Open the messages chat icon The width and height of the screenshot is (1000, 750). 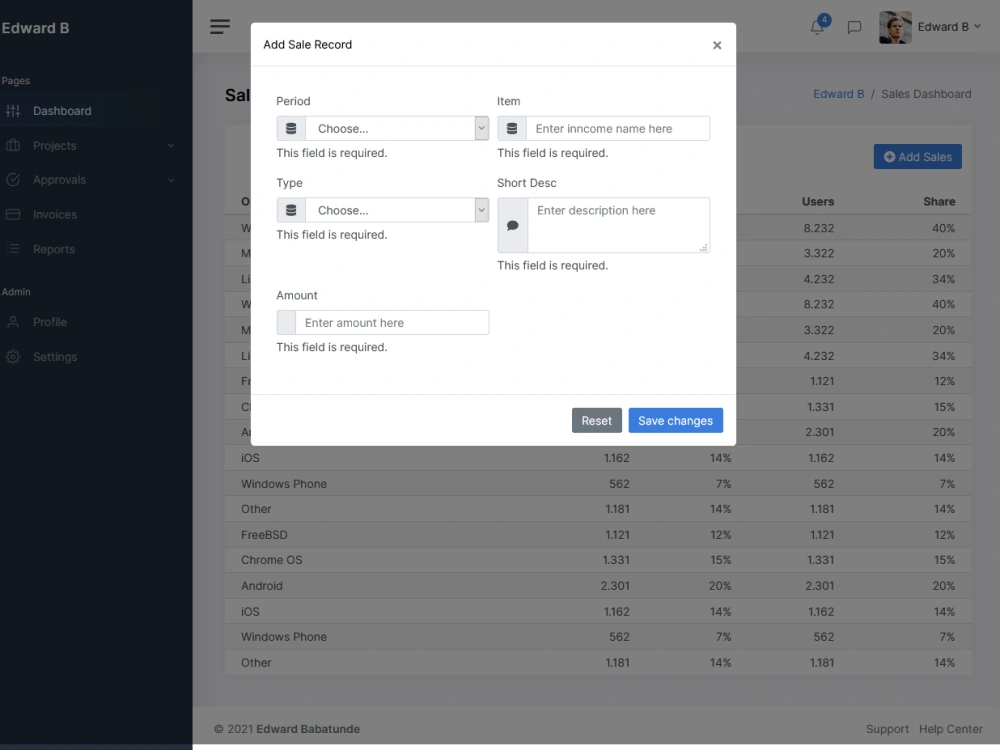click(854, 27)
